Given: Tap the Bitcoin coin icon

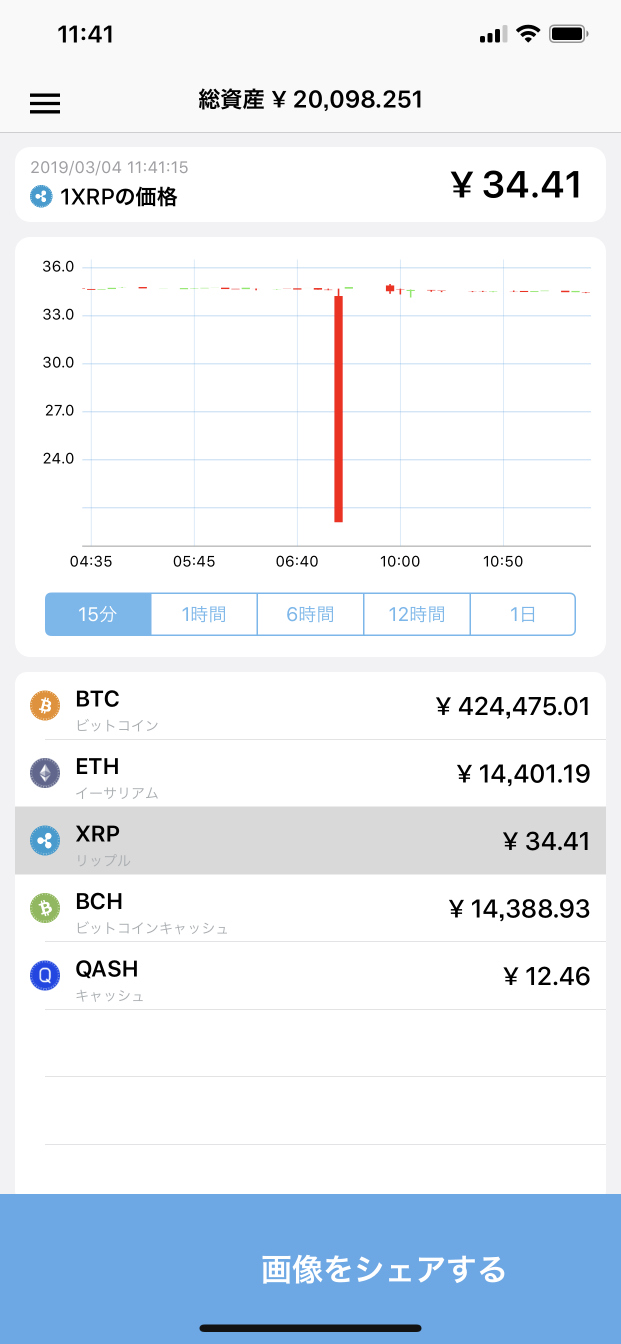Looking at the screenshot, I should tap(44, 706).
